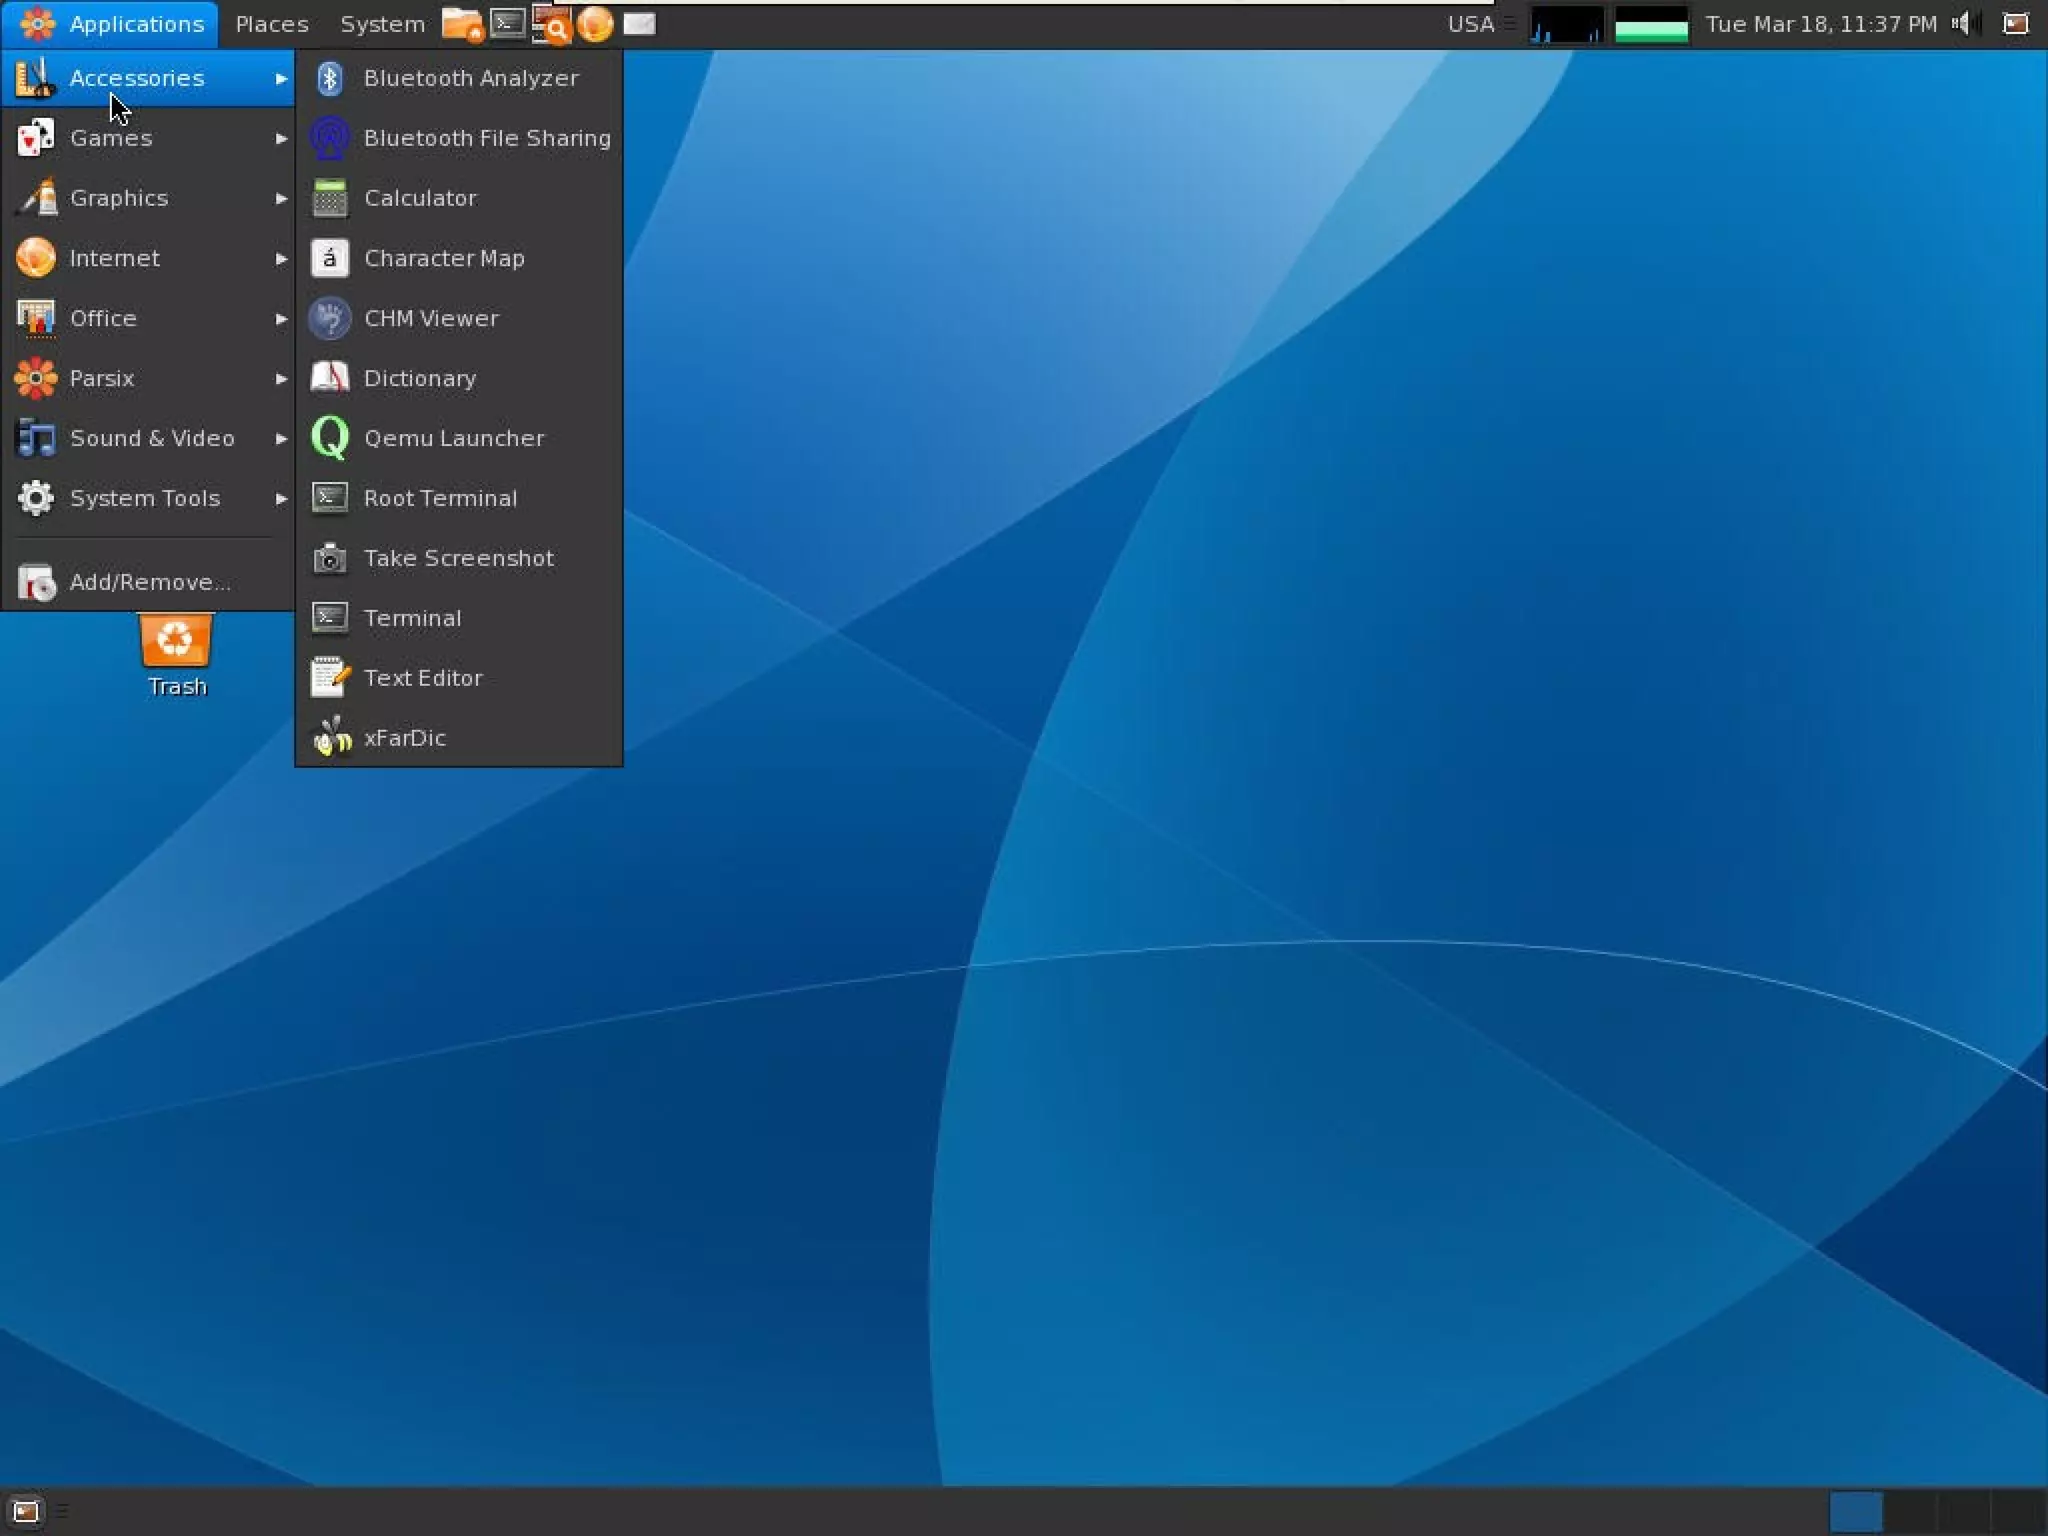This screenshot has height=1536, width=2048.
Task: Click Add/Remove... entry
Action: pos(149,582)
